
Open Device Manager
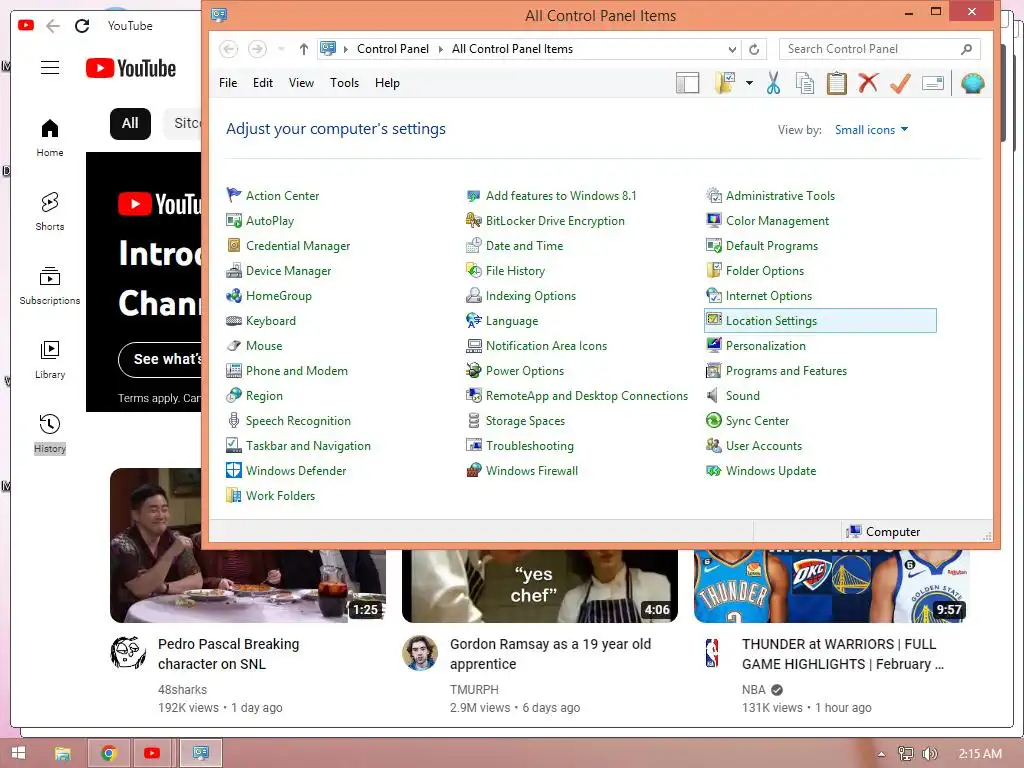point(288,271)
